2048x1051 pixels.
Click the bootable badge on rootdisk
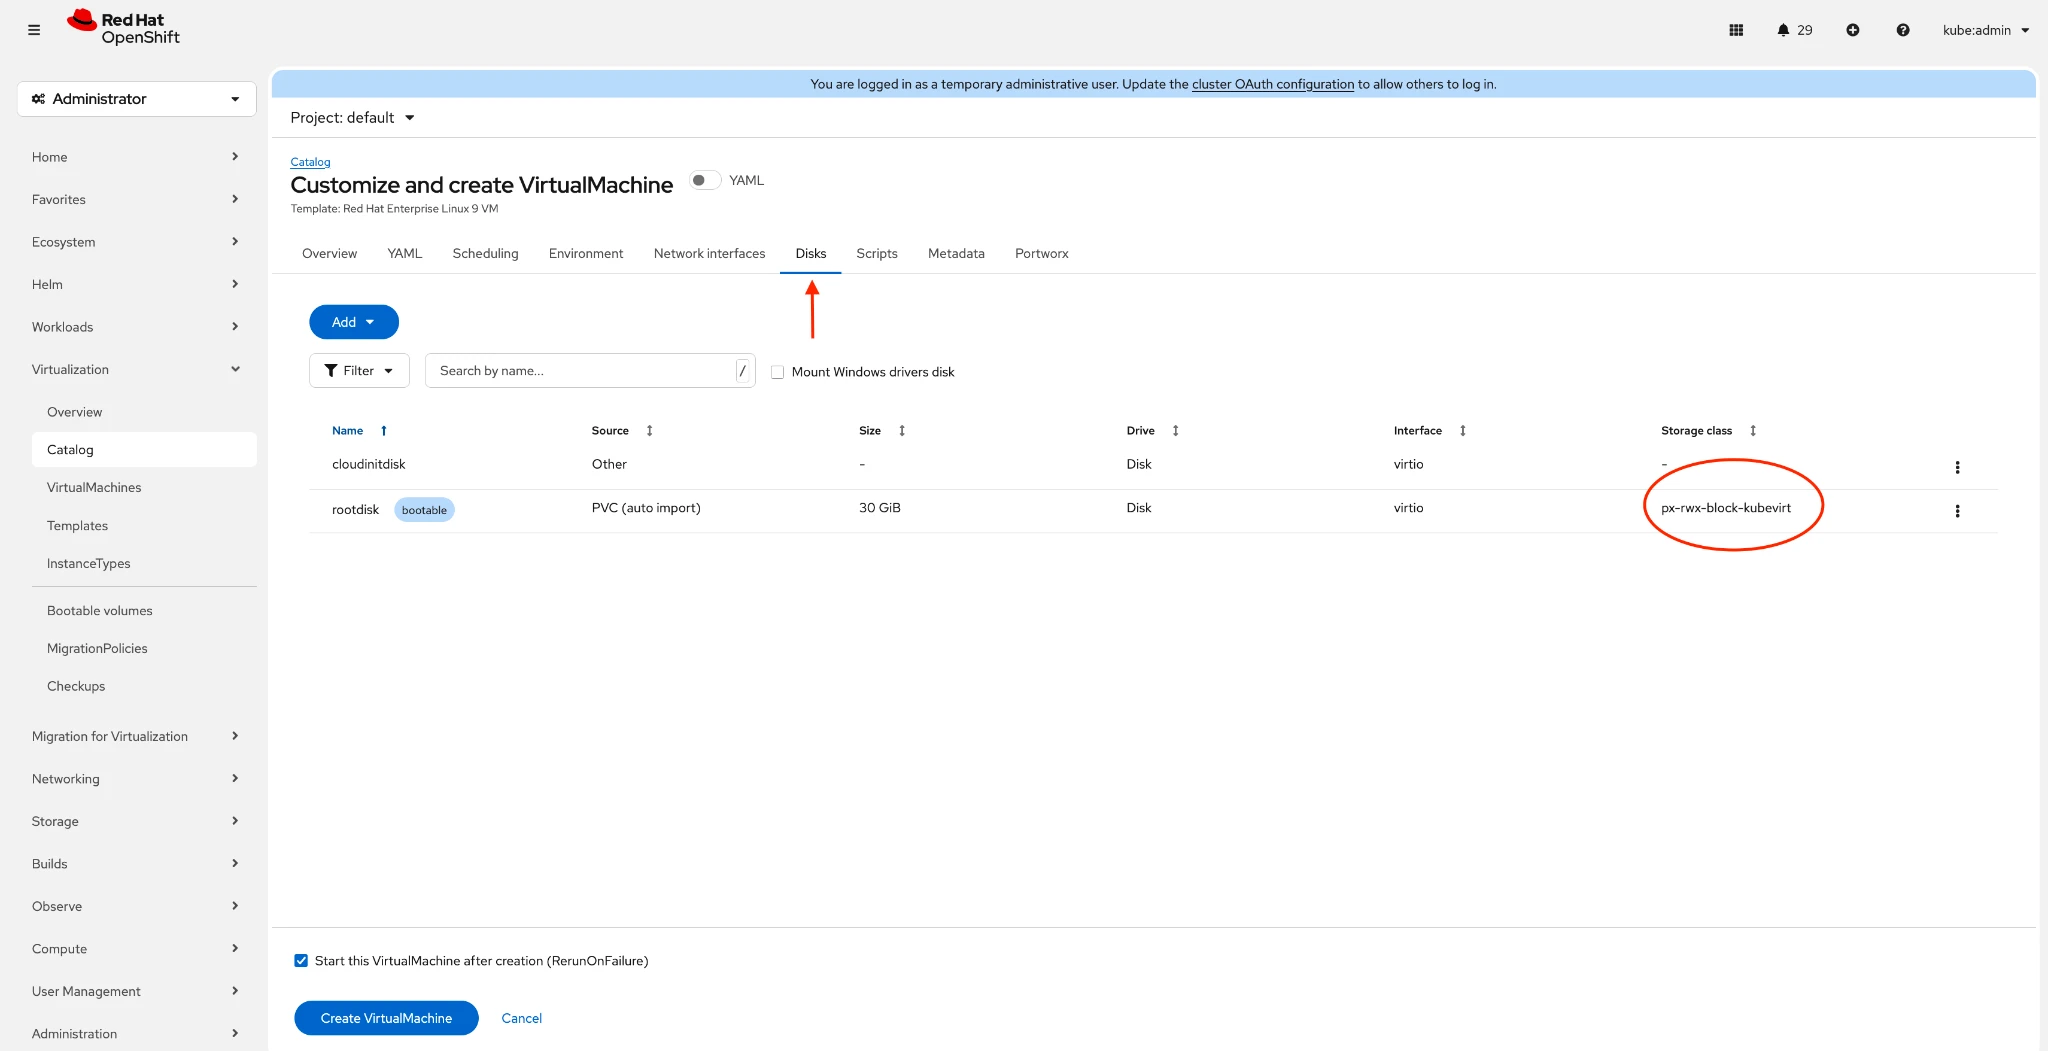click(x=424, y=510)
